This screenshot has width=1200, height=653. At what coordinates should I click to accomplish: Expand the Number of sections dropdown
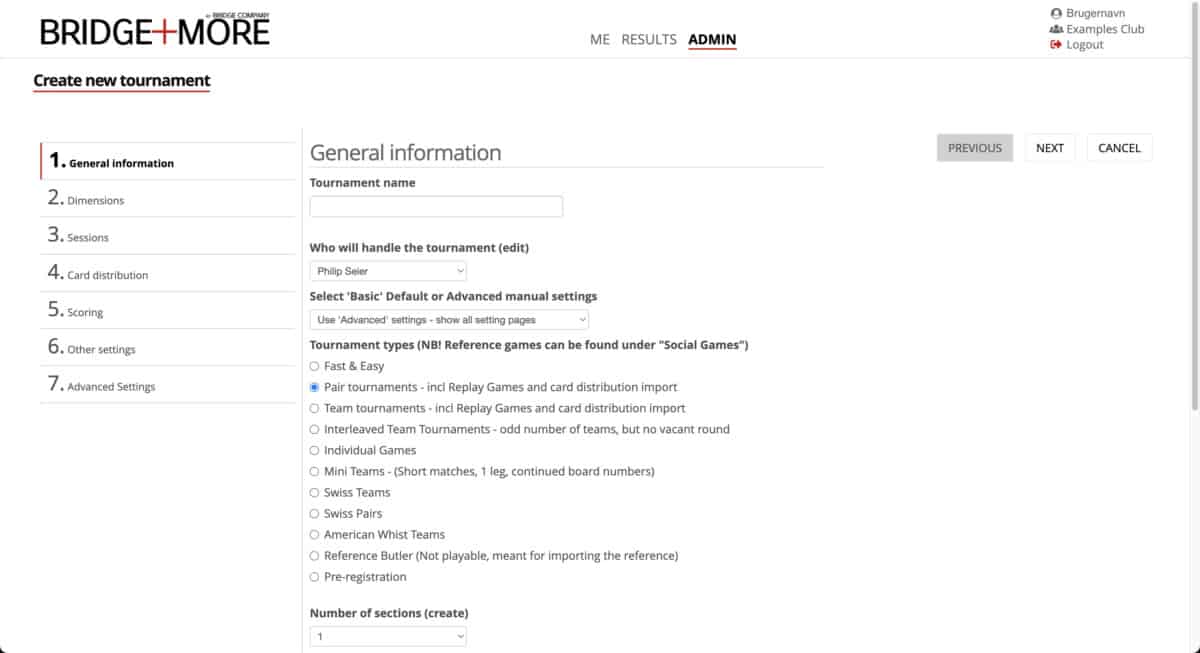click(x=388, y=636)
